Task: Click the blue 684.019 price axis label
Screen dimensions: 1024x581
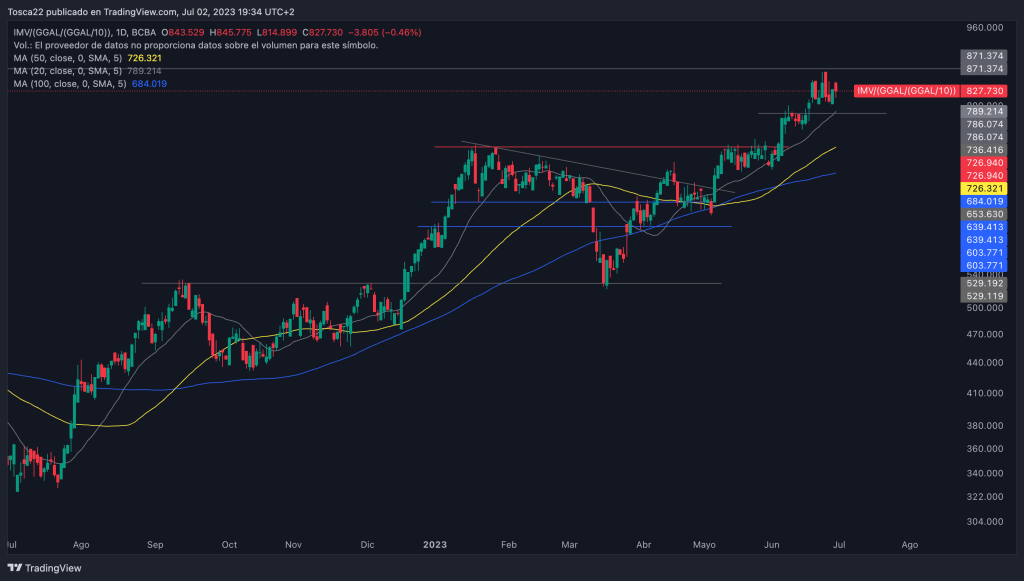Action: [983, 201]
